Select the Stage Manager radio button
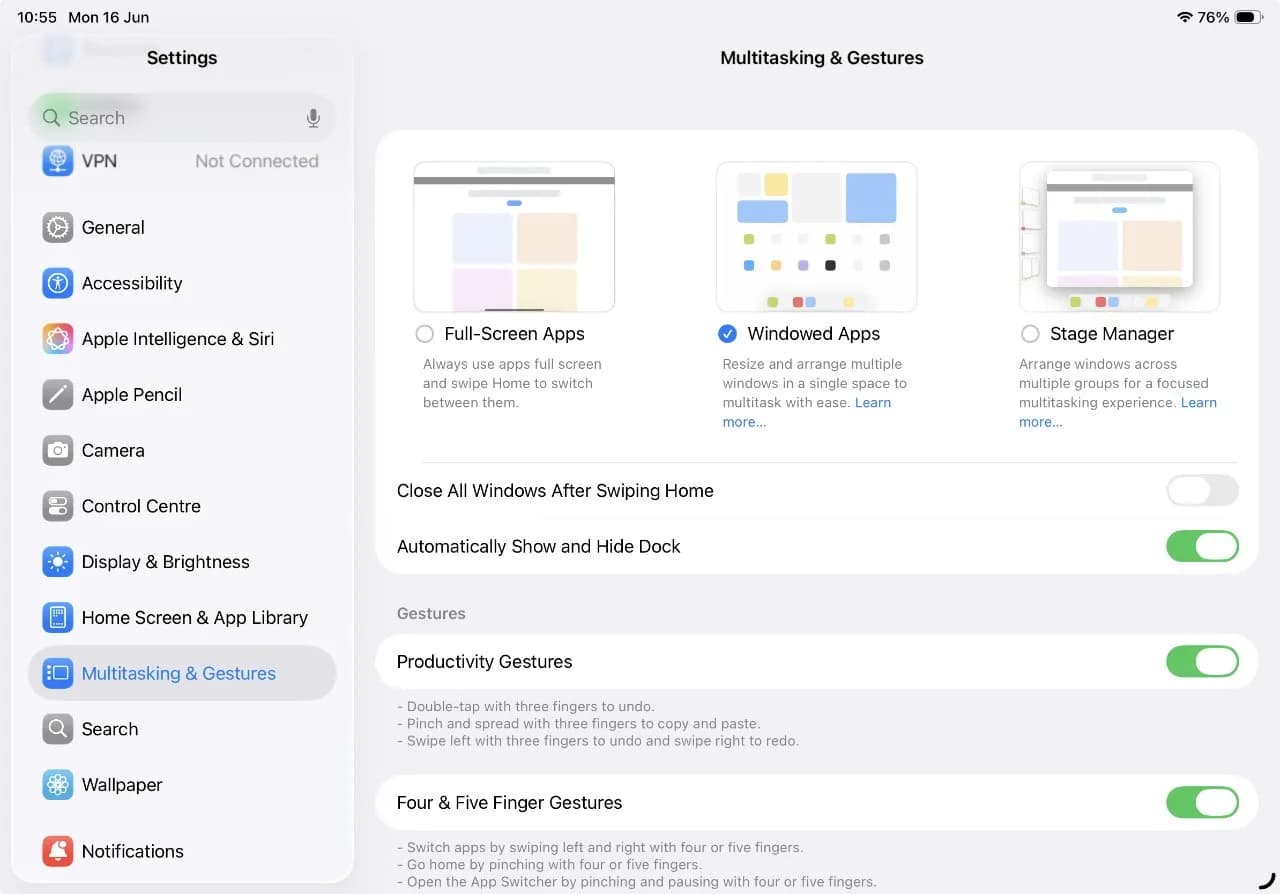 click(1030, 334)
